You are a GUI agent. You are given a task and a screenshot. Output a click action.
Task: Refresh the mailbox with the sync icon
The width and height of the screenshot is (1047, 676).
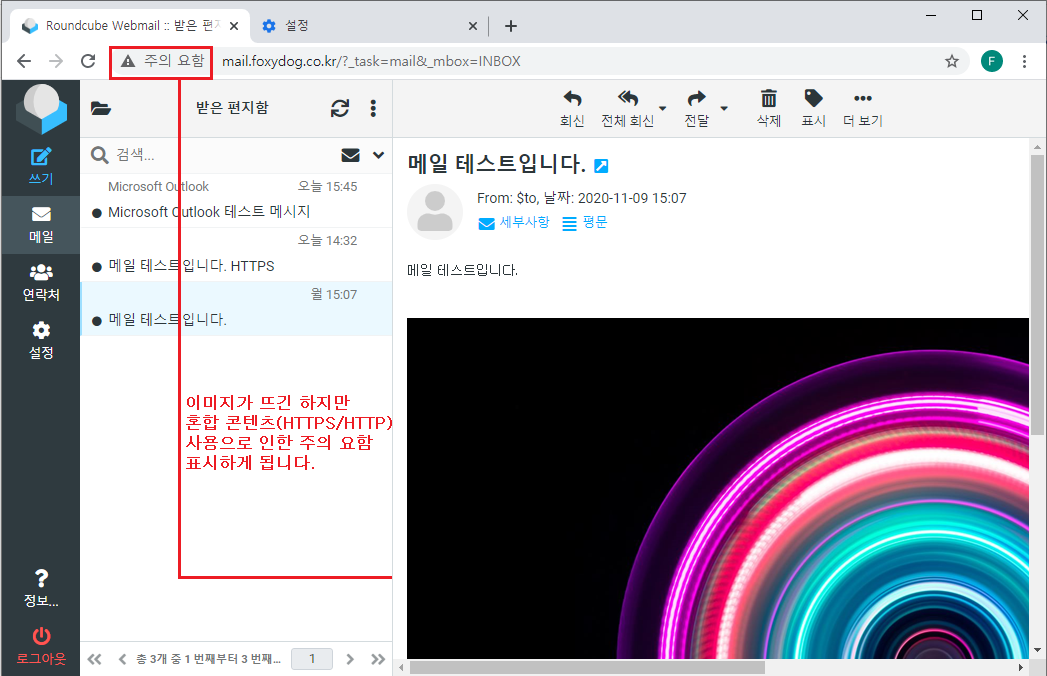pos(340,108)
